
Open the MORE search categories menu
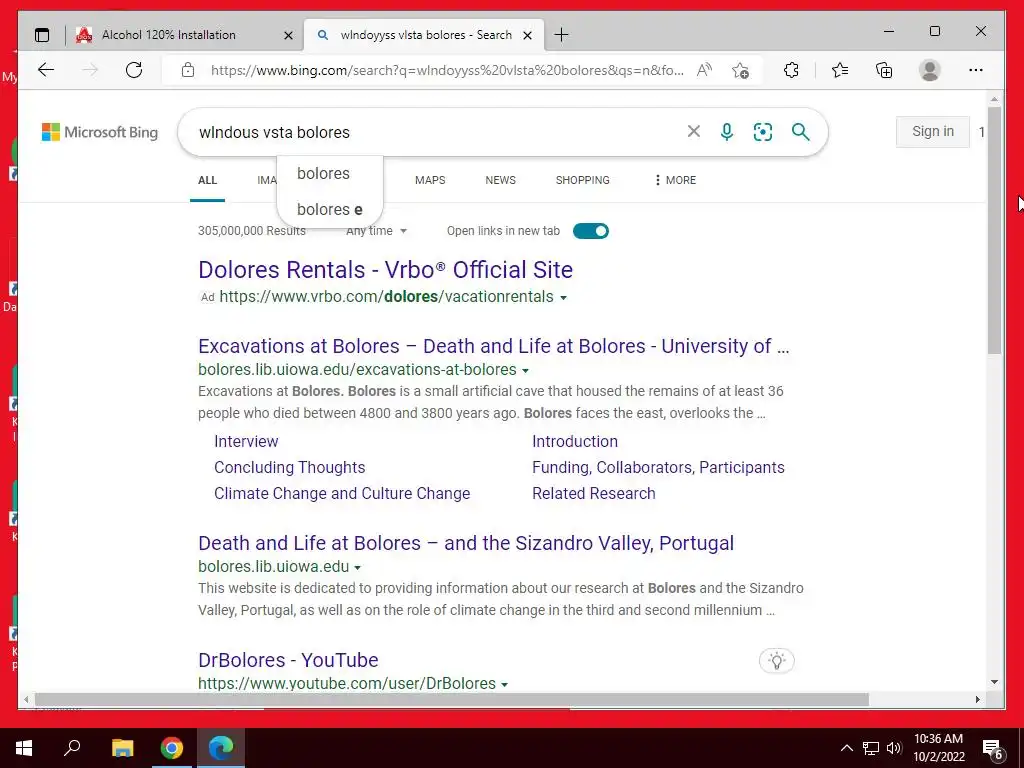click(x=675, y=180)
